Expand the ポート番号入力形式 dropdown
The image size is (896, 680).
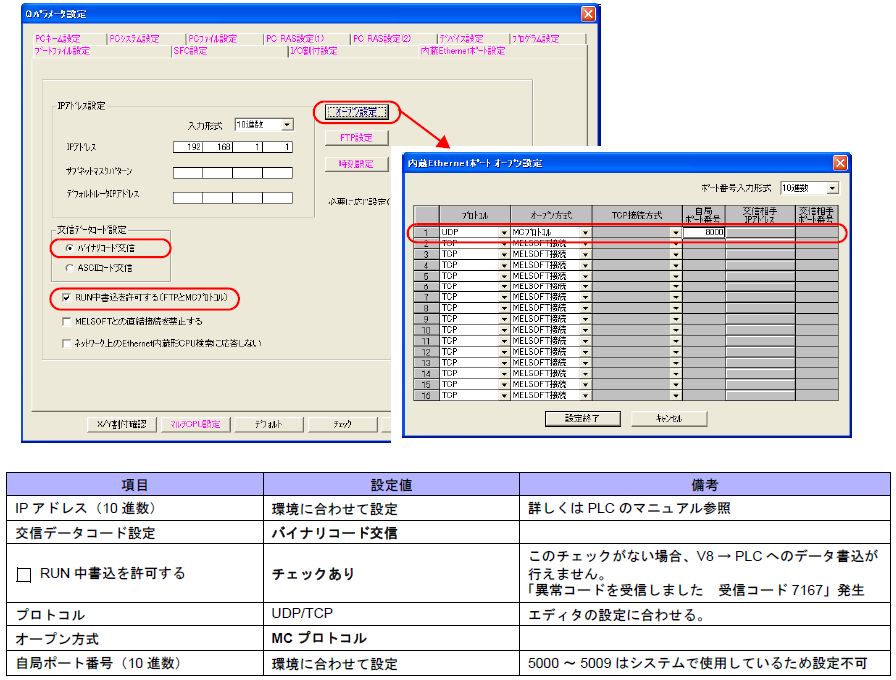click(832, 188)
